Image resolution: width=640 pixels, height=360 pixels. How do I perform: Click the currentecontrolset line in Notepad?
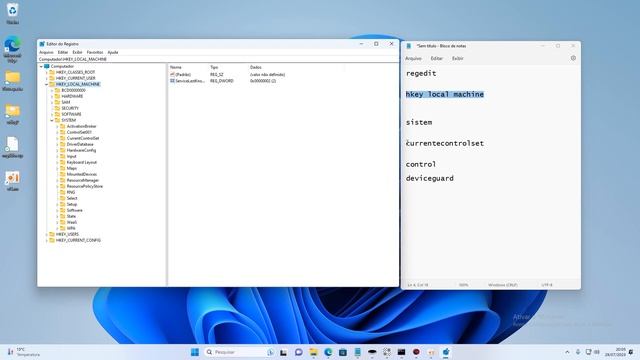[x=445, y=143]
